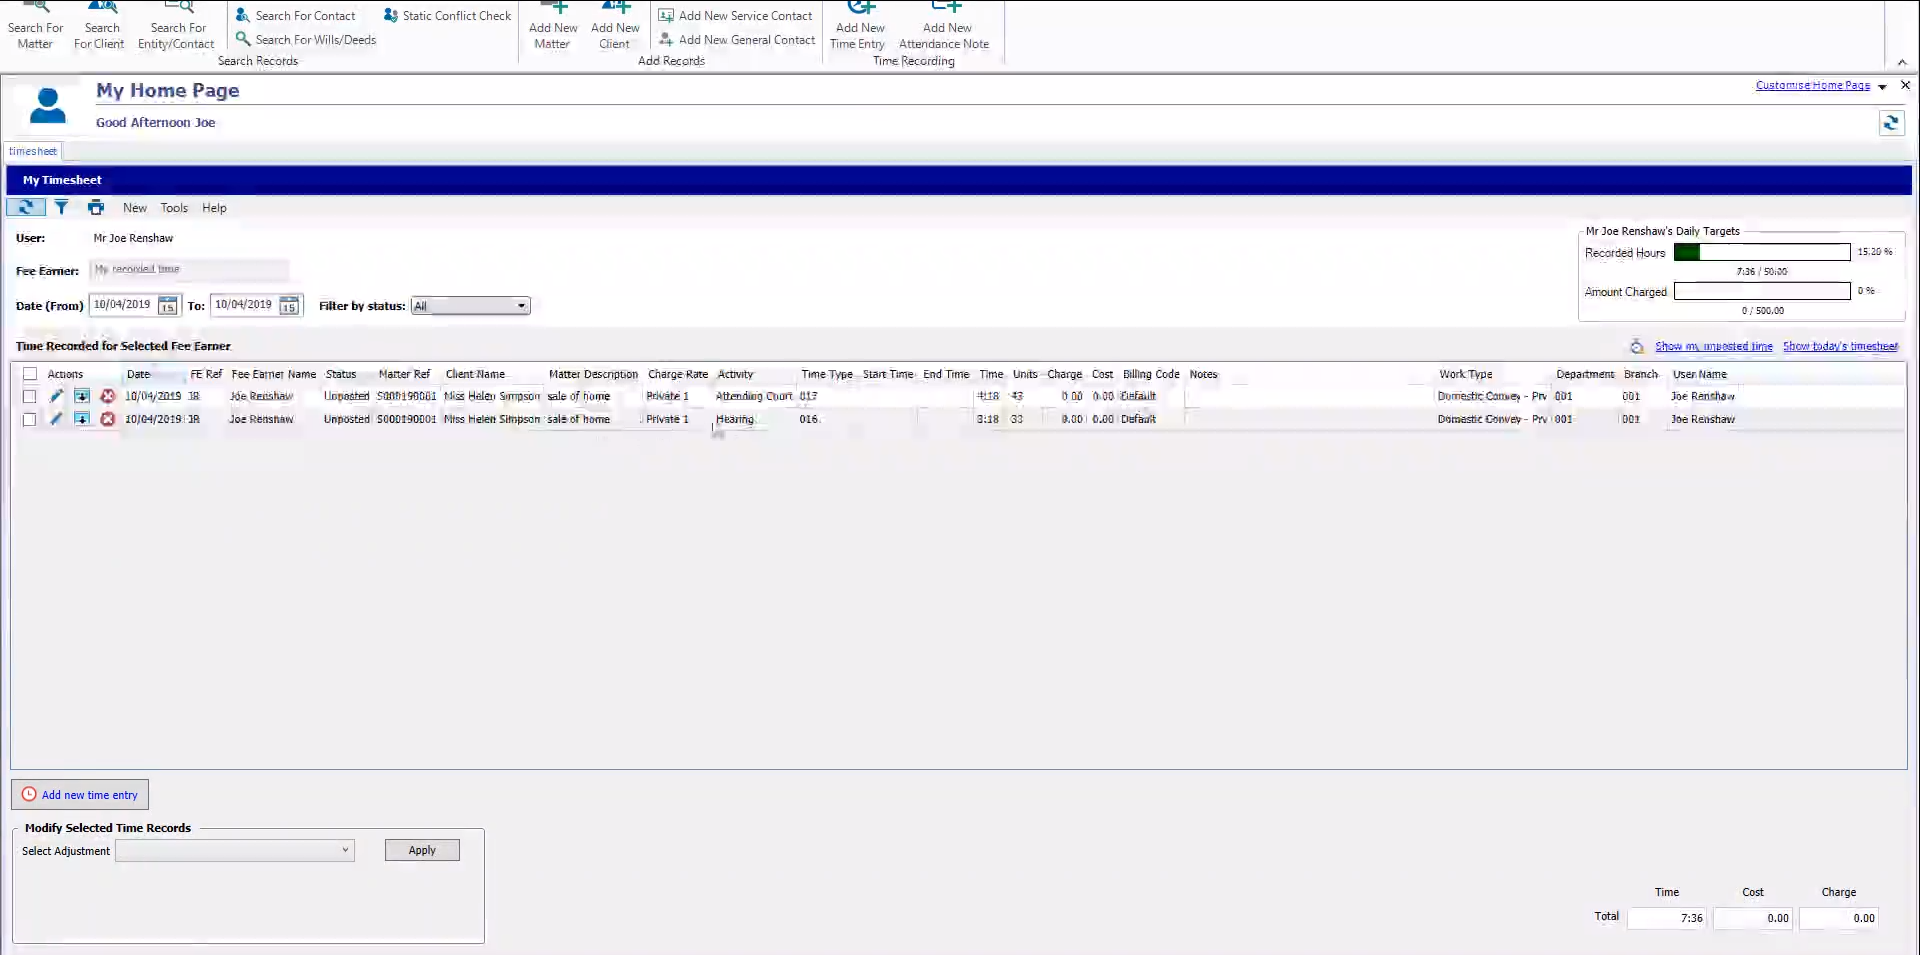Delete the Attending Court entry via its red X

tap(108, 396)
